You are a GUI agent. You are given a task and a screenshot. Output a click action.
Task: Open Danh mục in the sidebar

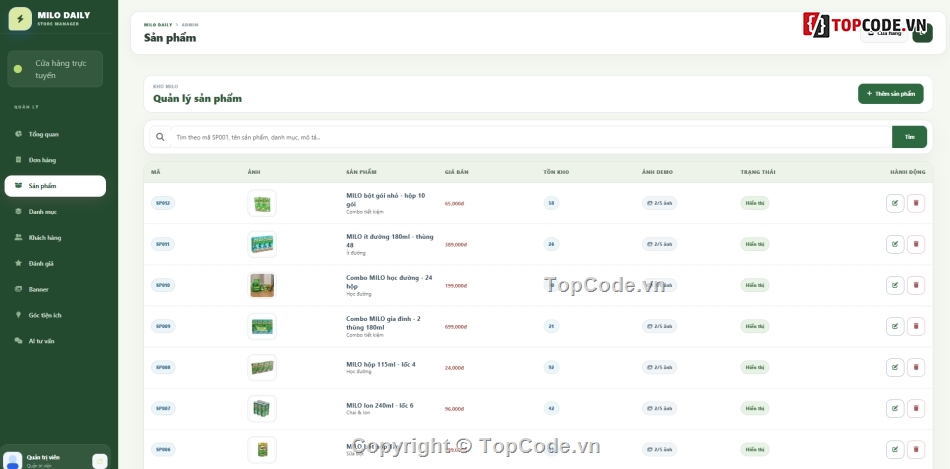tap(55, 211)
